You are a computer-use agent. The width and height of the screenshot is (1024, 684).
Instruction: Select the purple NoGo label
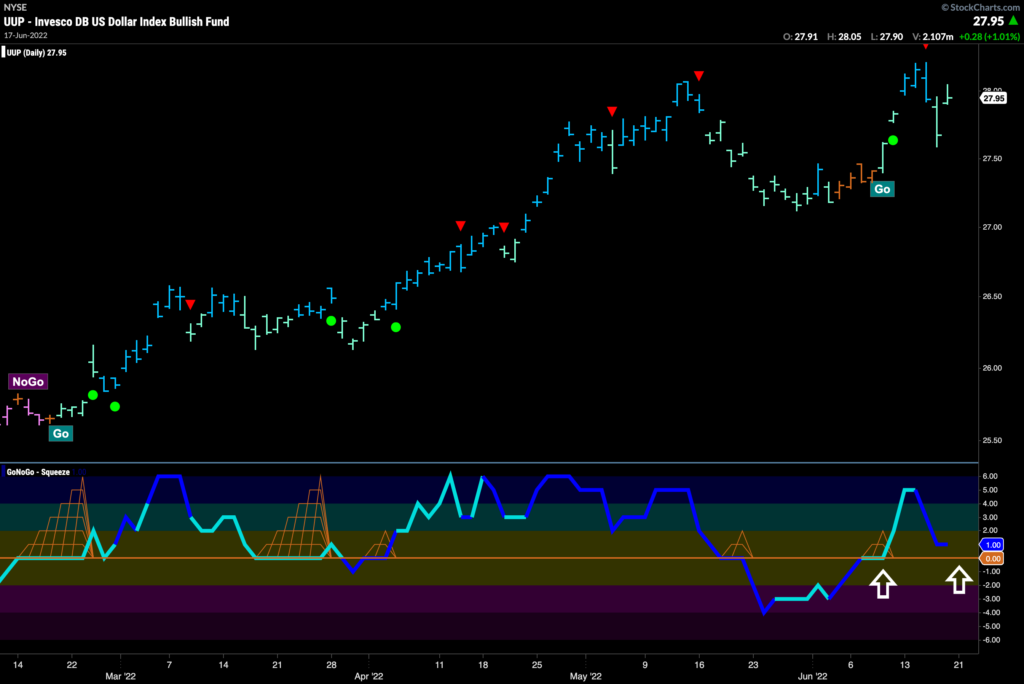[28, 381]
